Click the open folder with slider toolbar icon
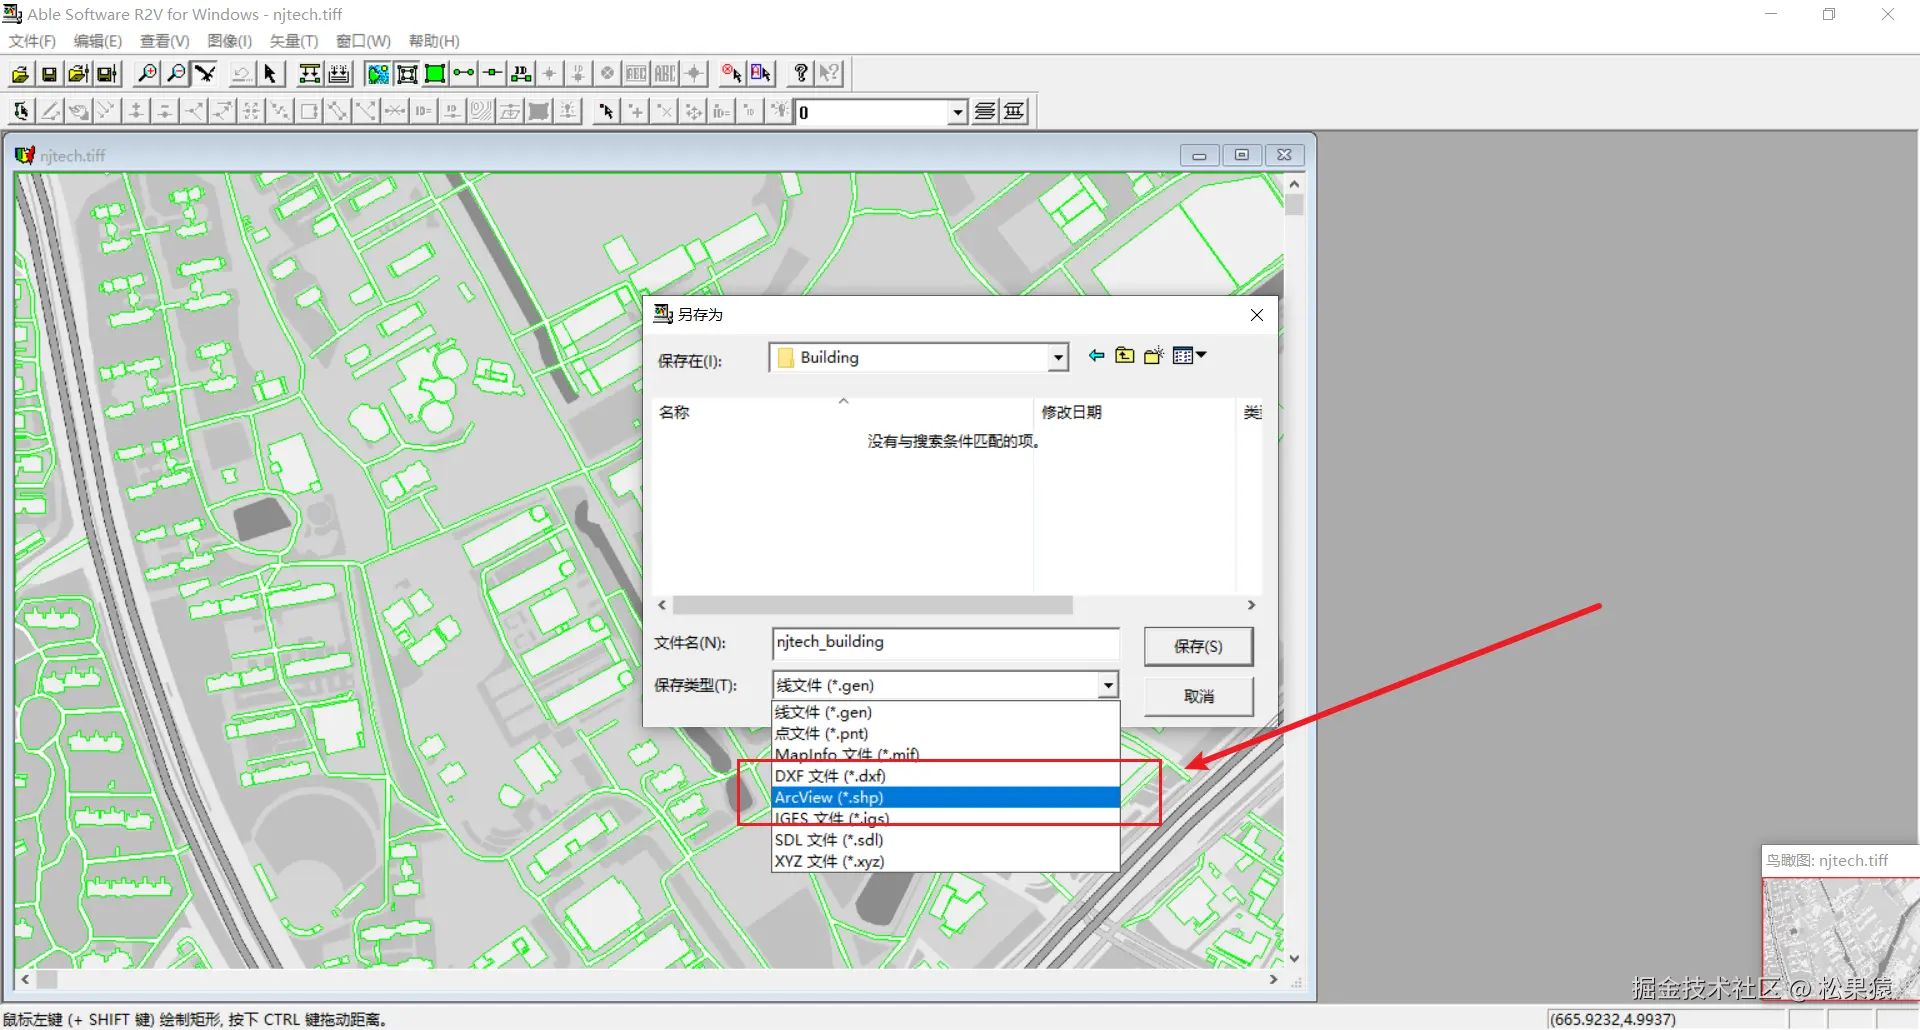1920x1030 pixels. [78, 74]
